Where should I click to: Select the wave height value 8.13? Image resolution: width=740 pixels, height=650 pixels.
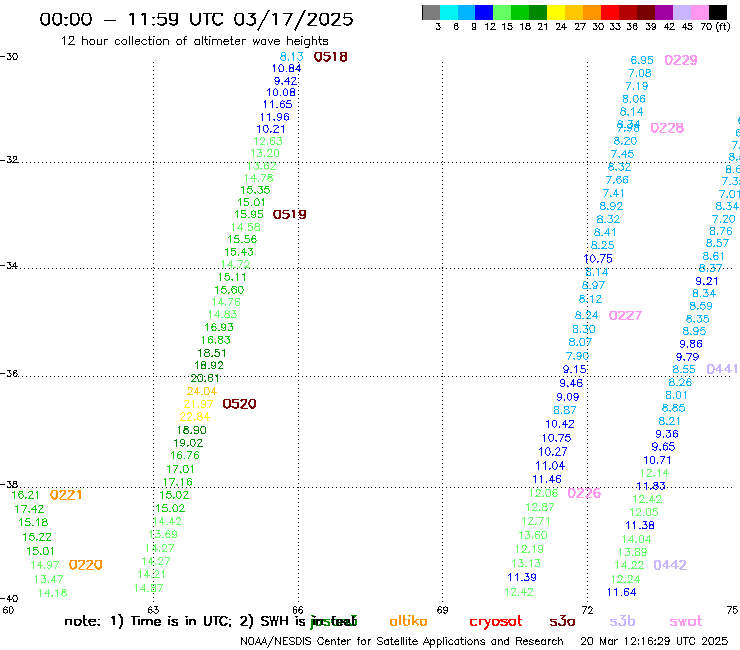(292, 57)
